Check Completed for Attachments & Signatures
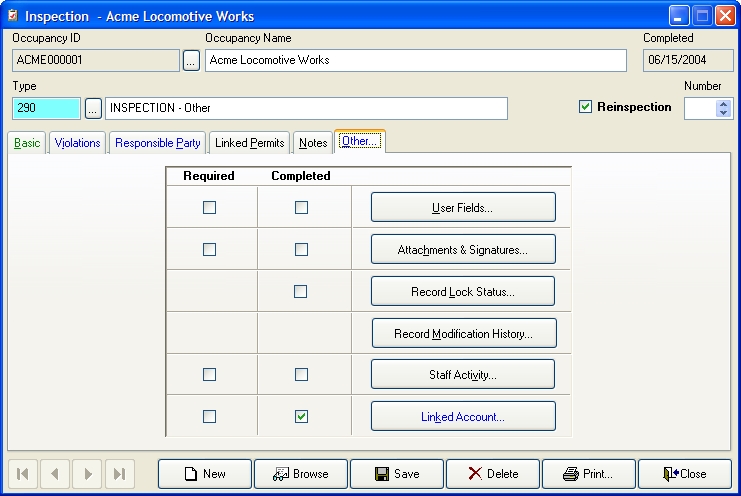Image resolution: width=741 pixels, height=496 pixels. coord(301,249)
